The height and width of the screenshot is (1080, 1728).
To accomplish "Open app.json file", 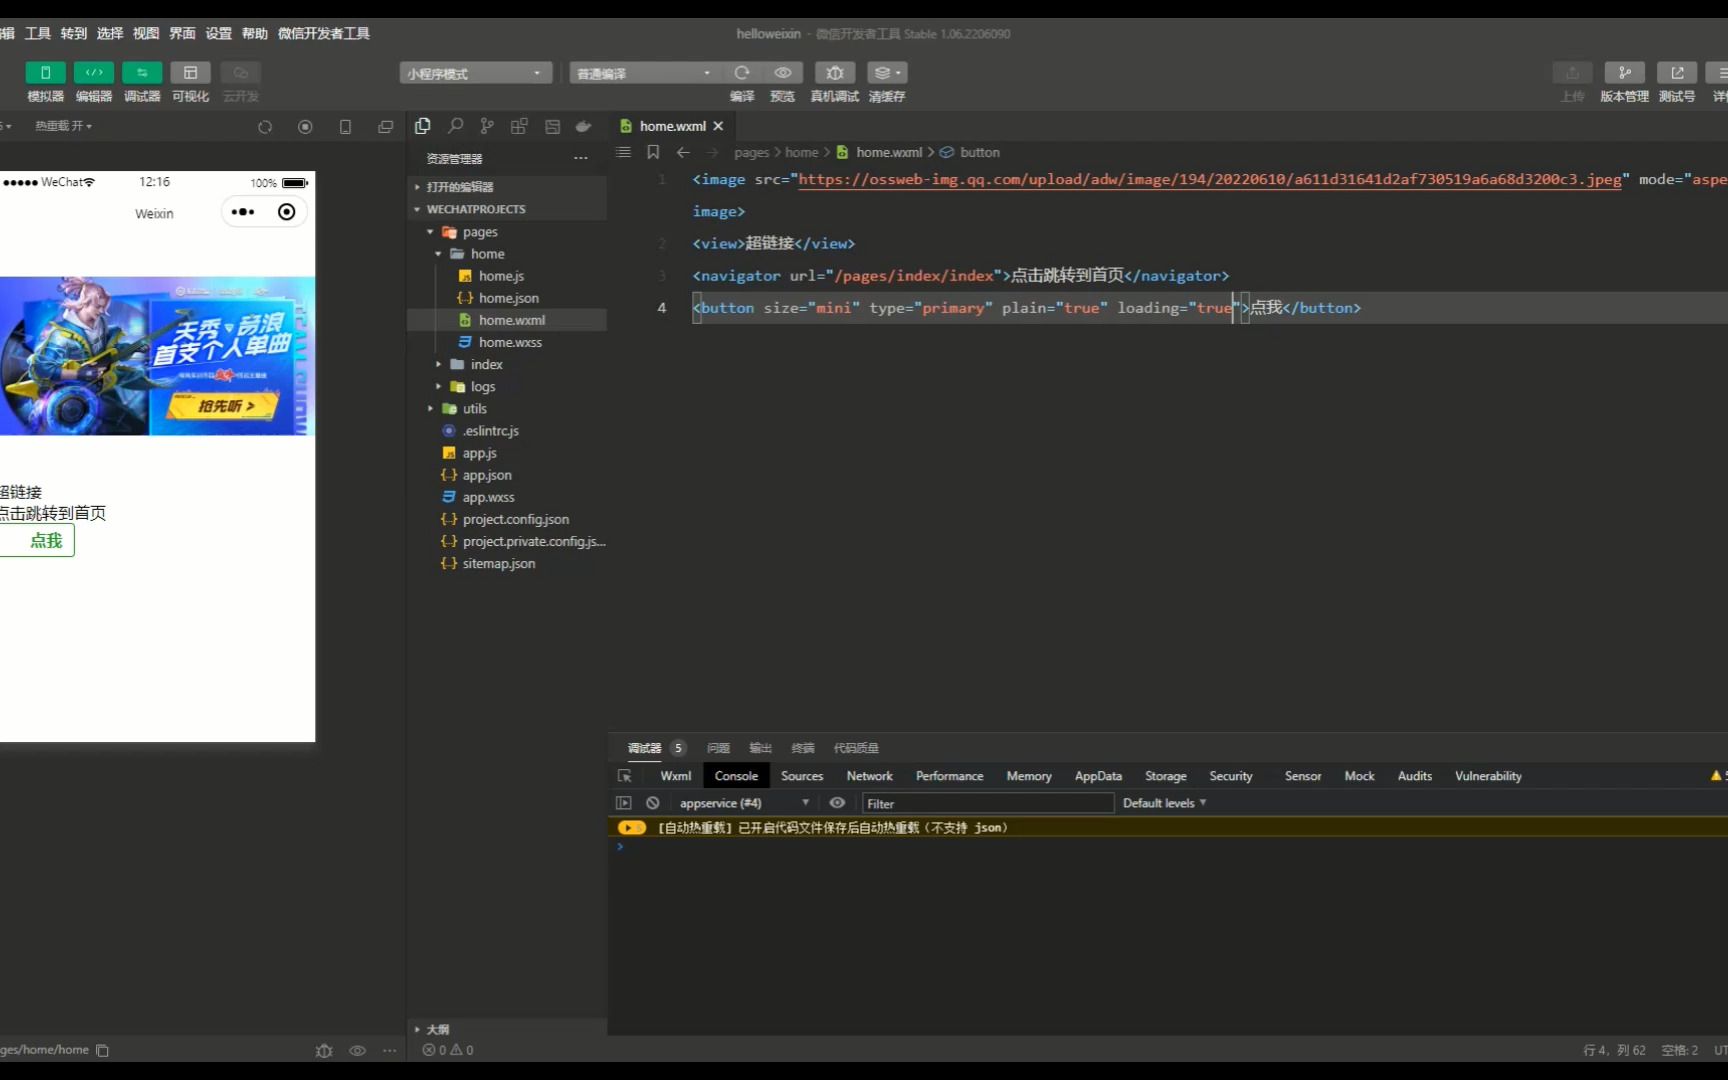I will (x=507, y=475).
